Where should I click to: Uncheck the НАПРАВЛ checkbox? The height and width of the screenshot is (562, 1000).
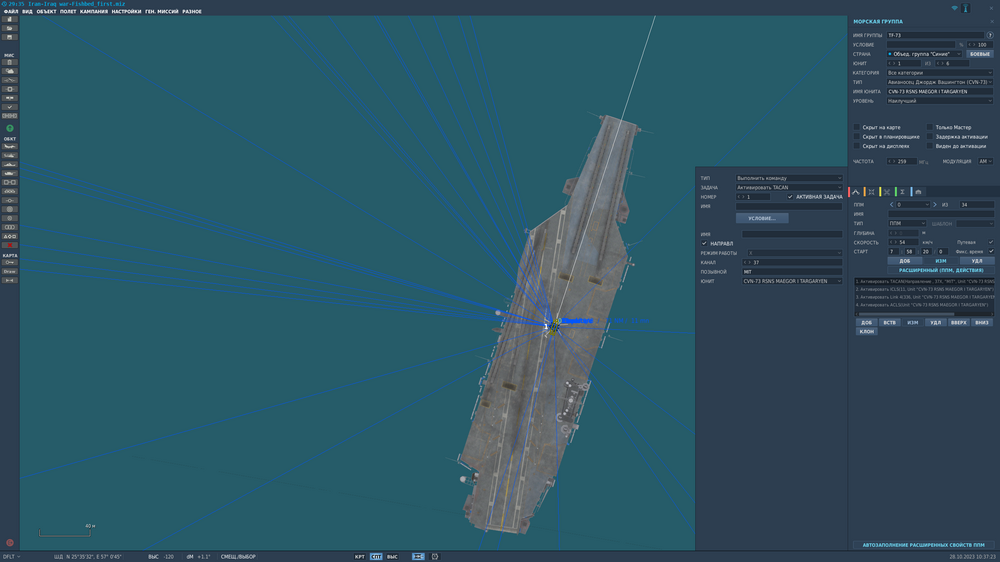(704, 244)
